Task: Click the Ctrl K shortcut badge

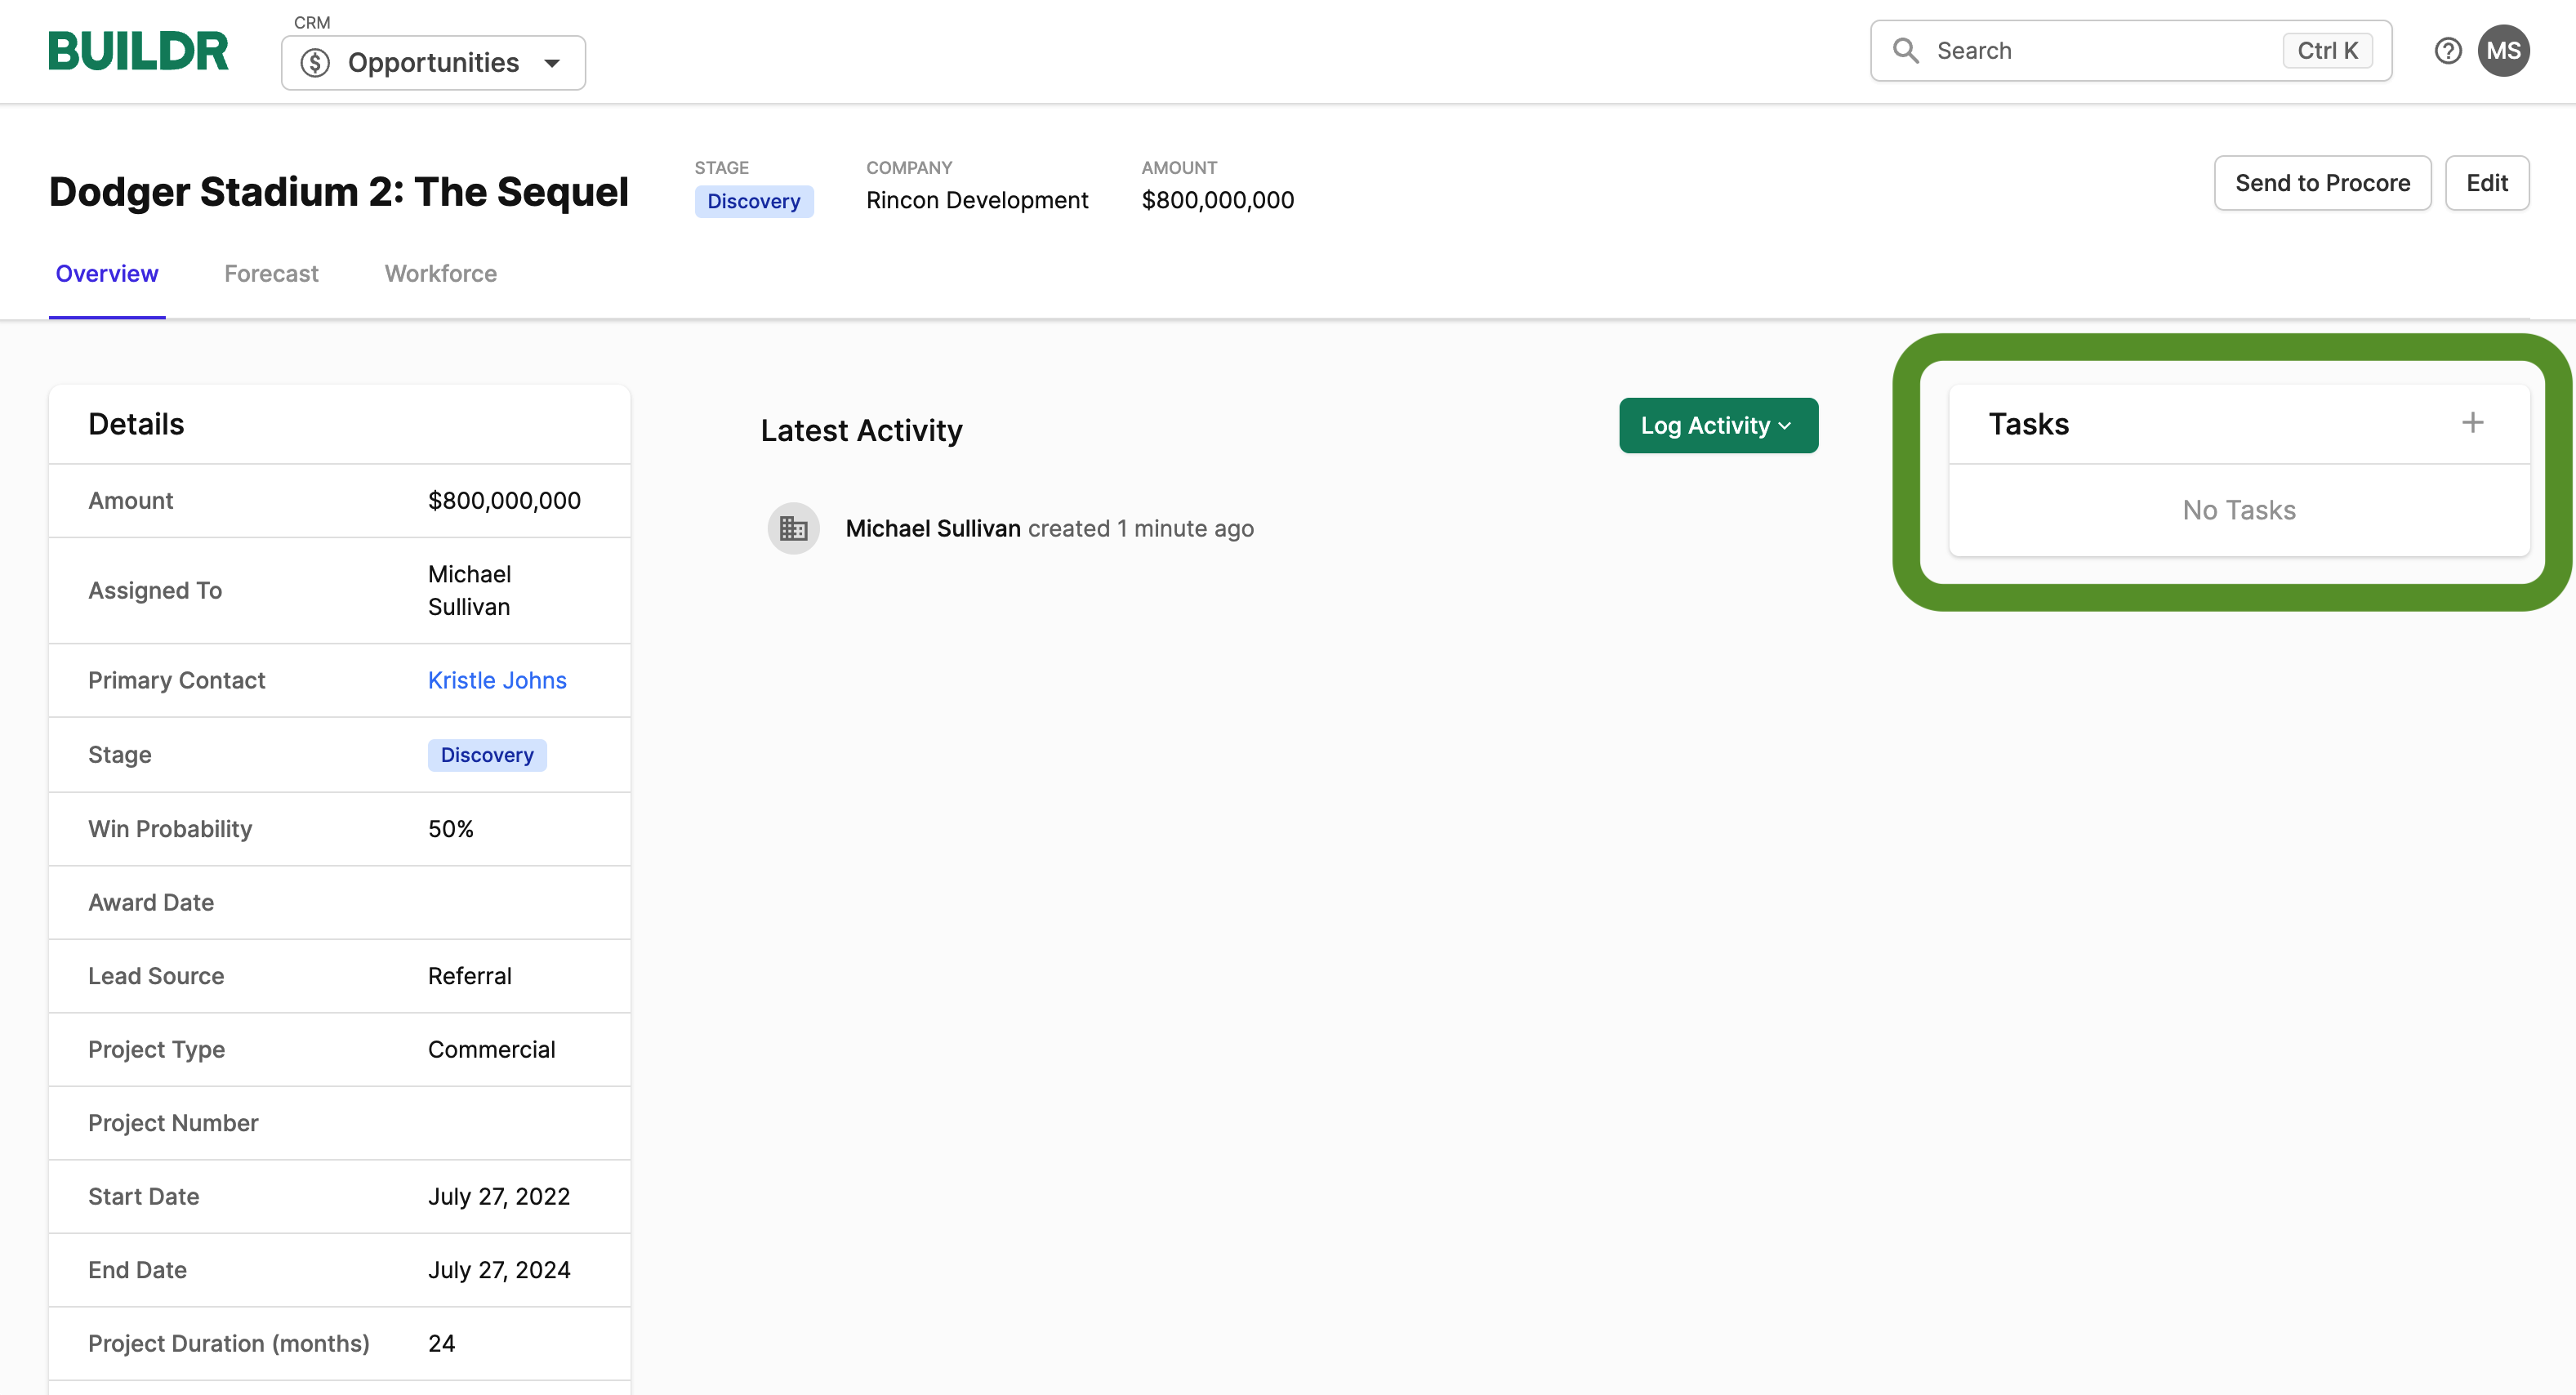Action: (2327, 51)
